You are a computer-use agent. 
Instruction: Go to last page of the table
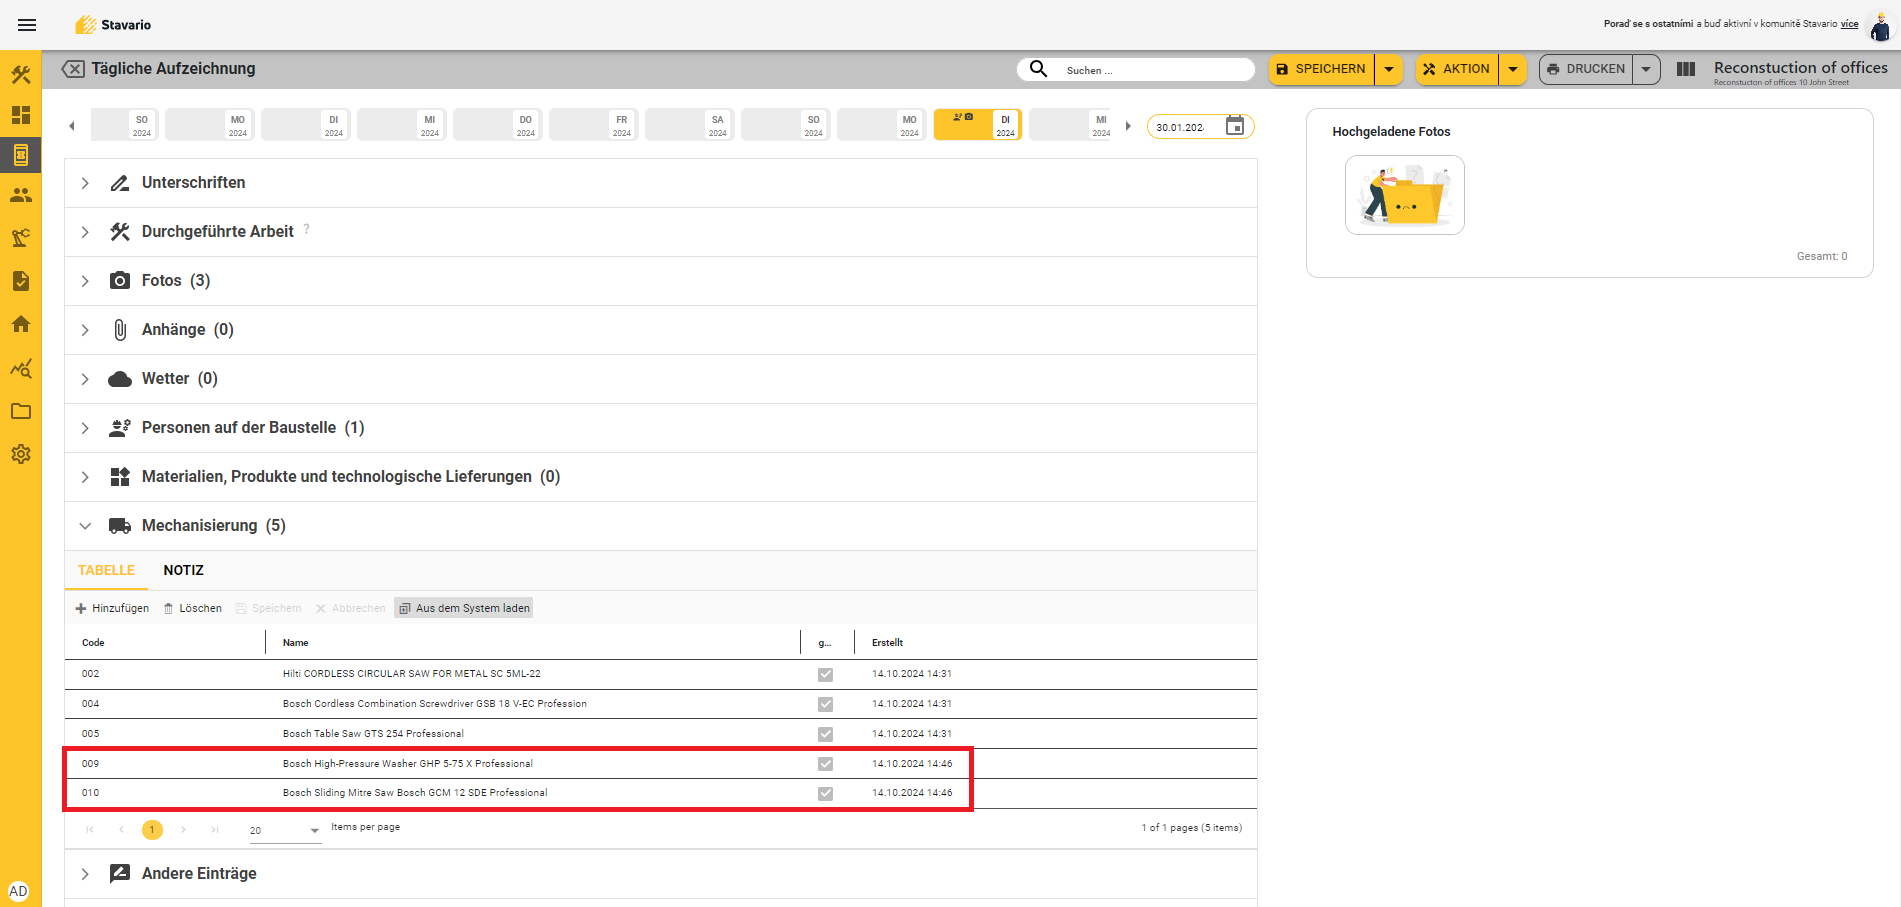[215, 830]
